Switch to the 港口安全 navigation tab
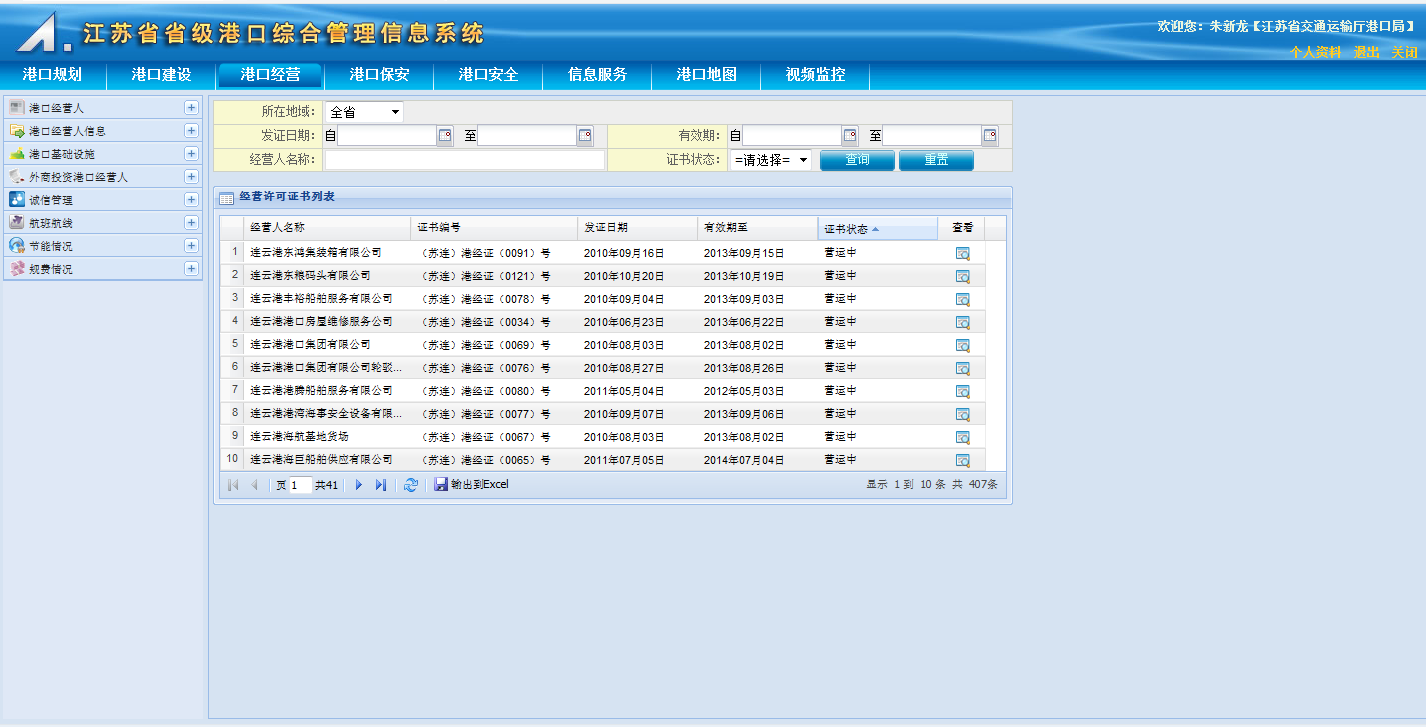 488,75
